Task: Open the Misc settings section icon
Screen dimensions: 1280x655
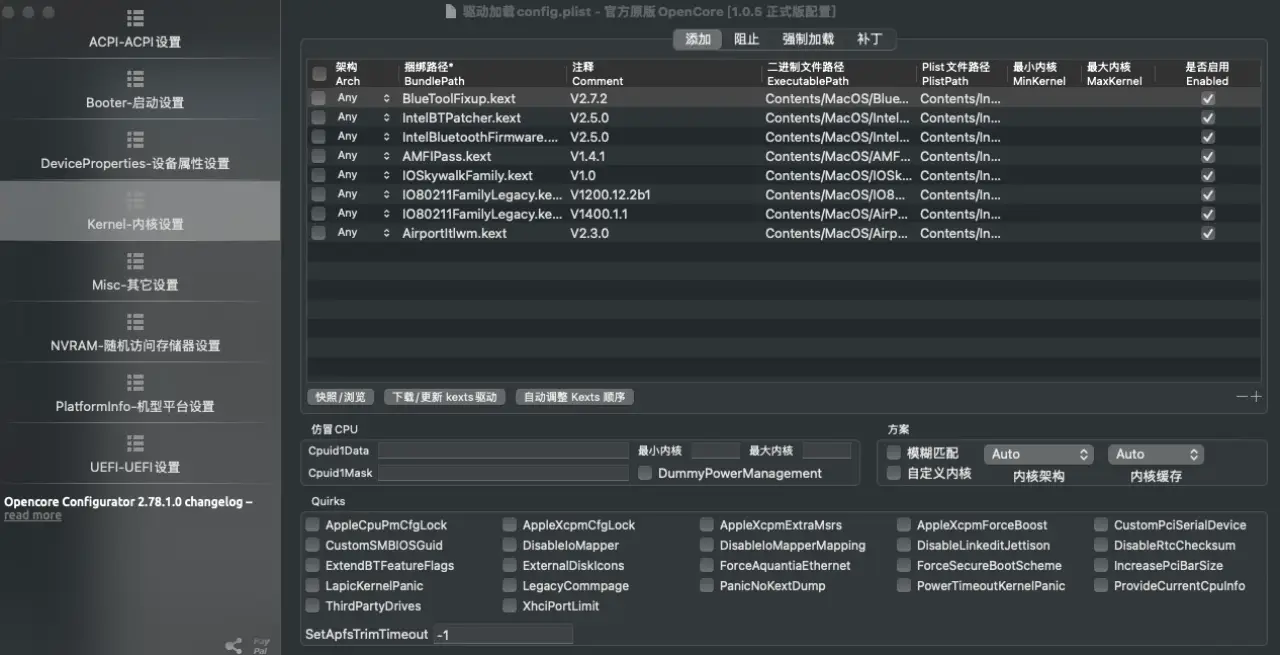Action: (x=135, y=261)
